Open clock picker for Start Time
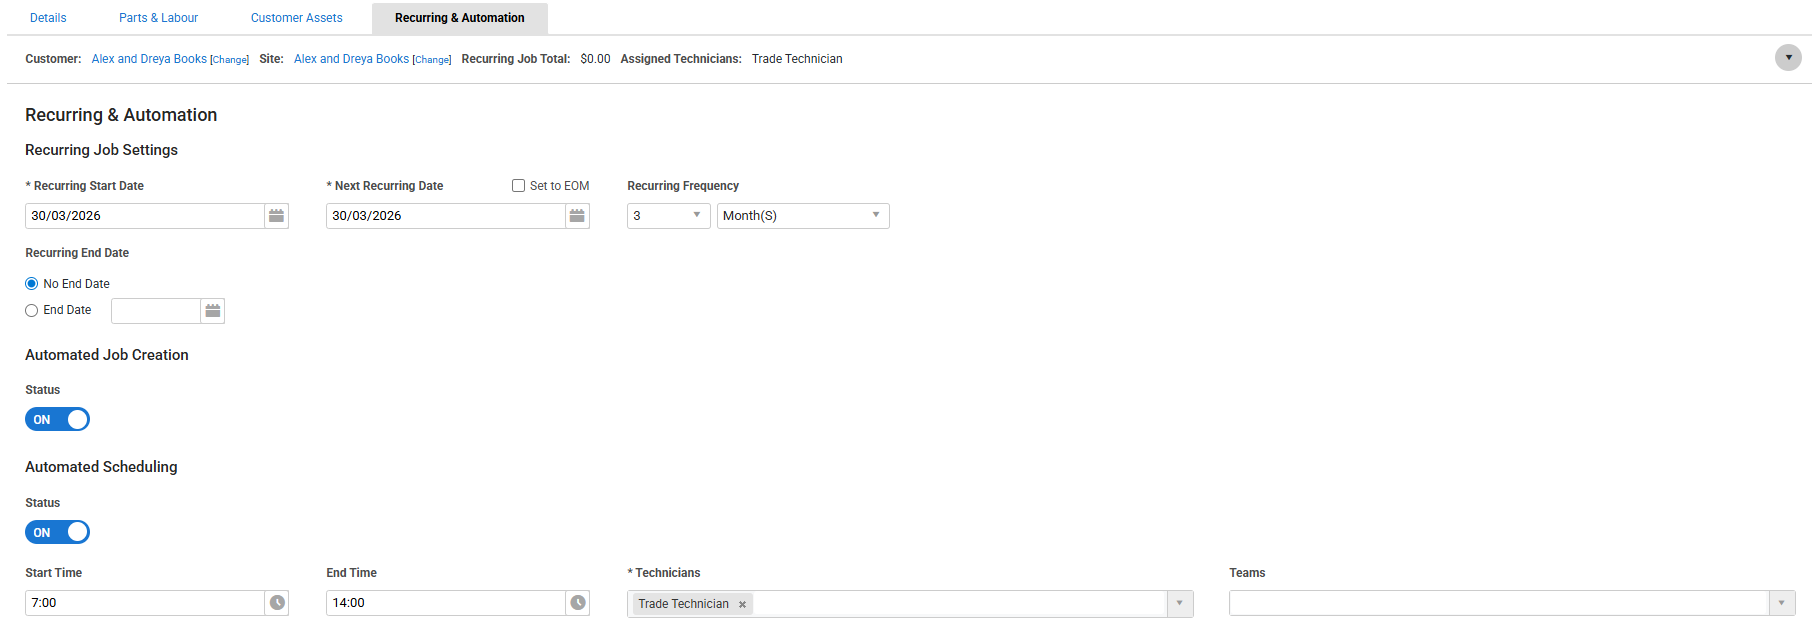 [277, 603]
